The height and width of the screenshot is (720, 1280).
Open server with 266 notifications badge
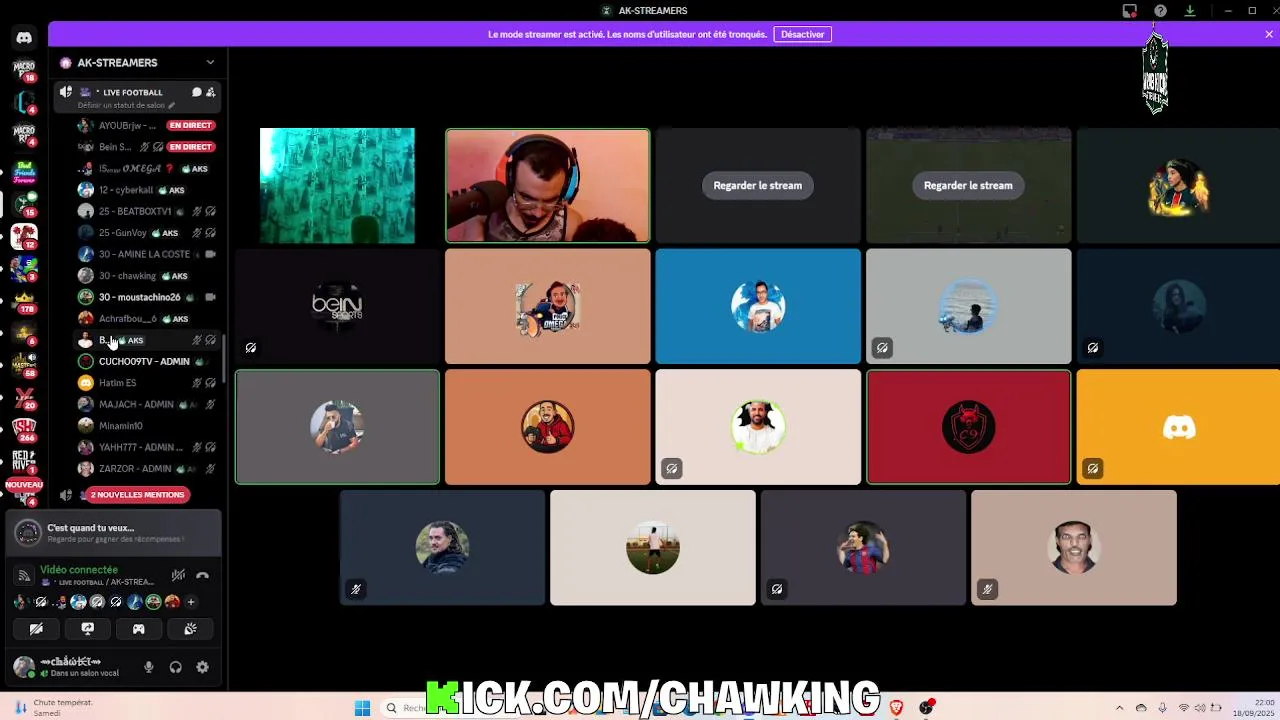pos(24,430)
